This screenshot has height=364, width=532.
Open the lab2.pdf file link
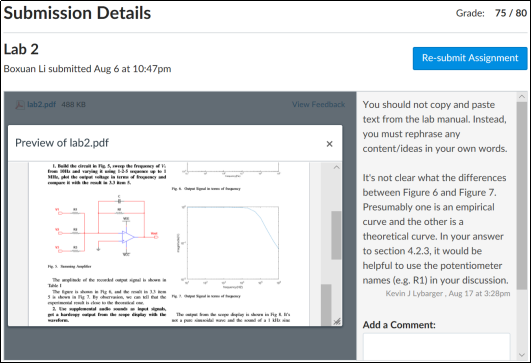tap(41, 104)
